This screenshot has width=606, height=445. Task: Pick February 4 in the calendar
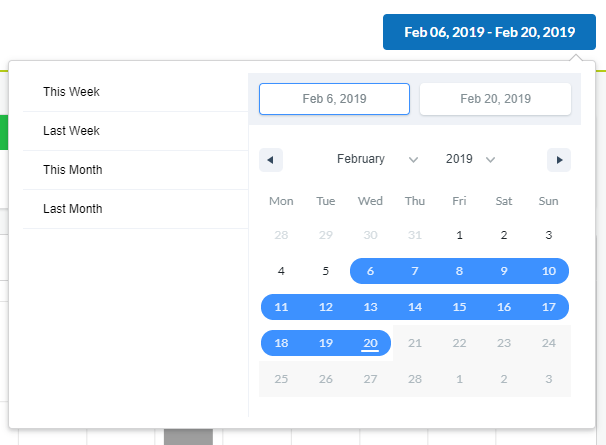281,271
